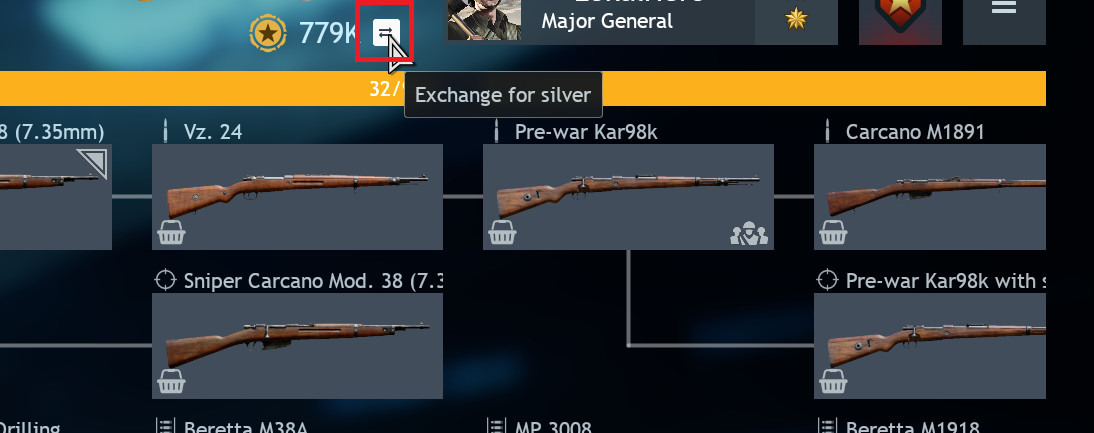Select the Sniper Carcano Mod. 38 card
1094x433 pixels.
click(x=297, y=346)
